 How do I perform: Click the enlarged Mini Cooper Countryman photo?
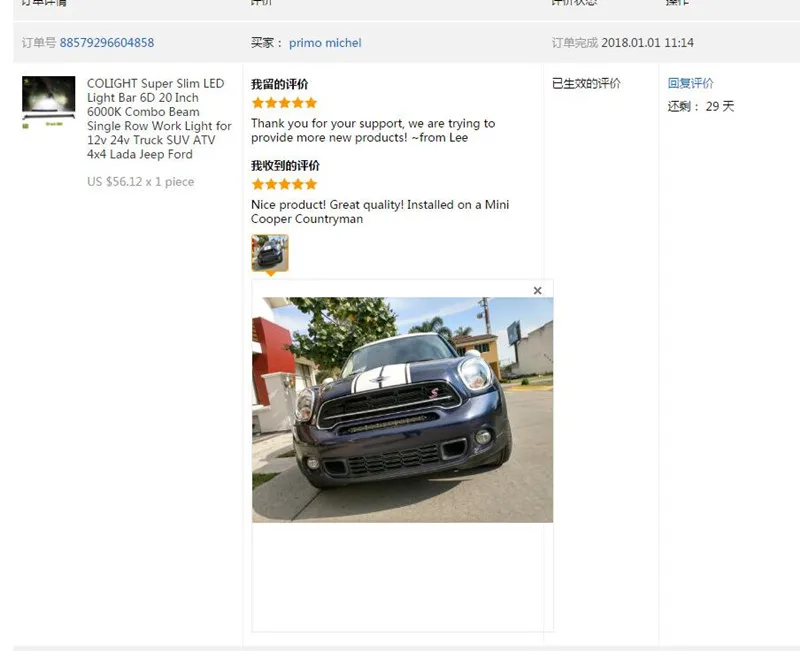[x=403, y=410]
